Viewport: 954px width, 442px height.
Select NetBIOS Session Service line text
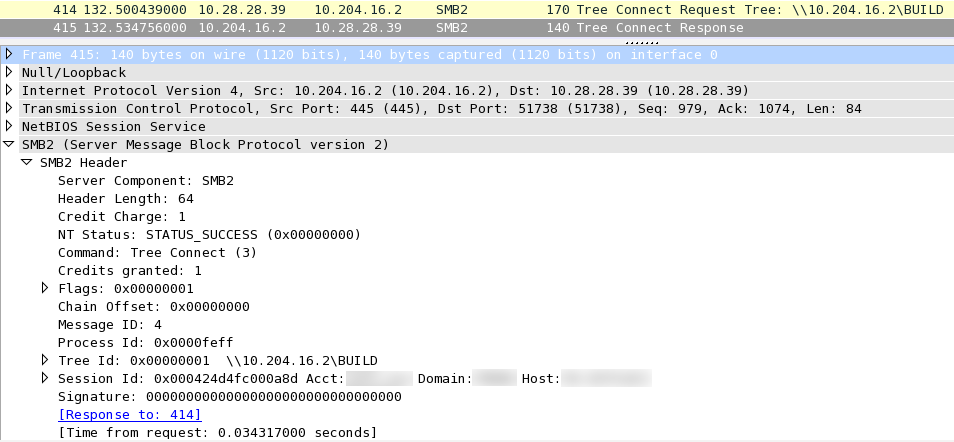[x=114, y=126]
